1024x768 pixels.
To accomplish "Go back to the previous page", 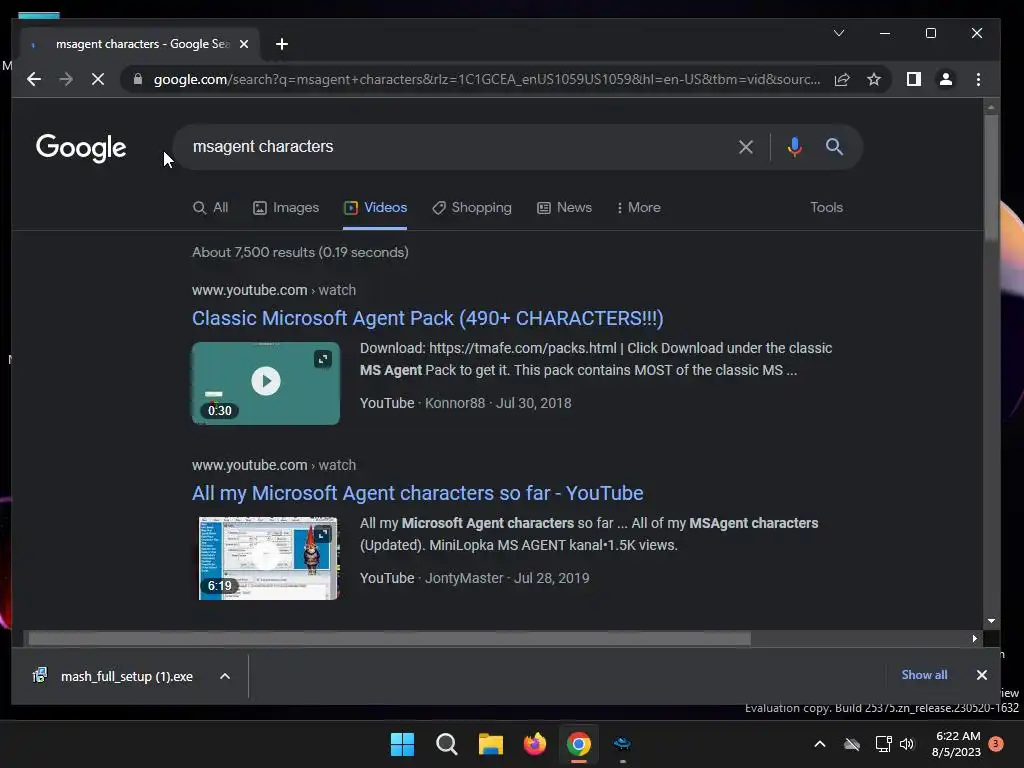I will pos(34,80).
